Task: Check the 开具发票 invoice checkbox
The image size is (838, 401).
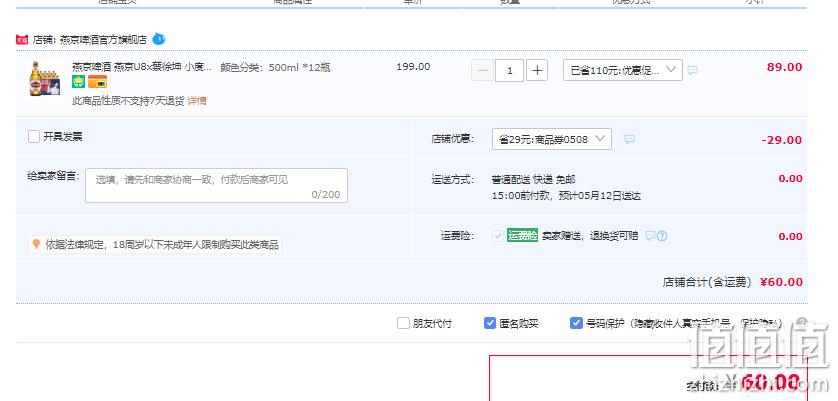Action: (x=34, y=136)
